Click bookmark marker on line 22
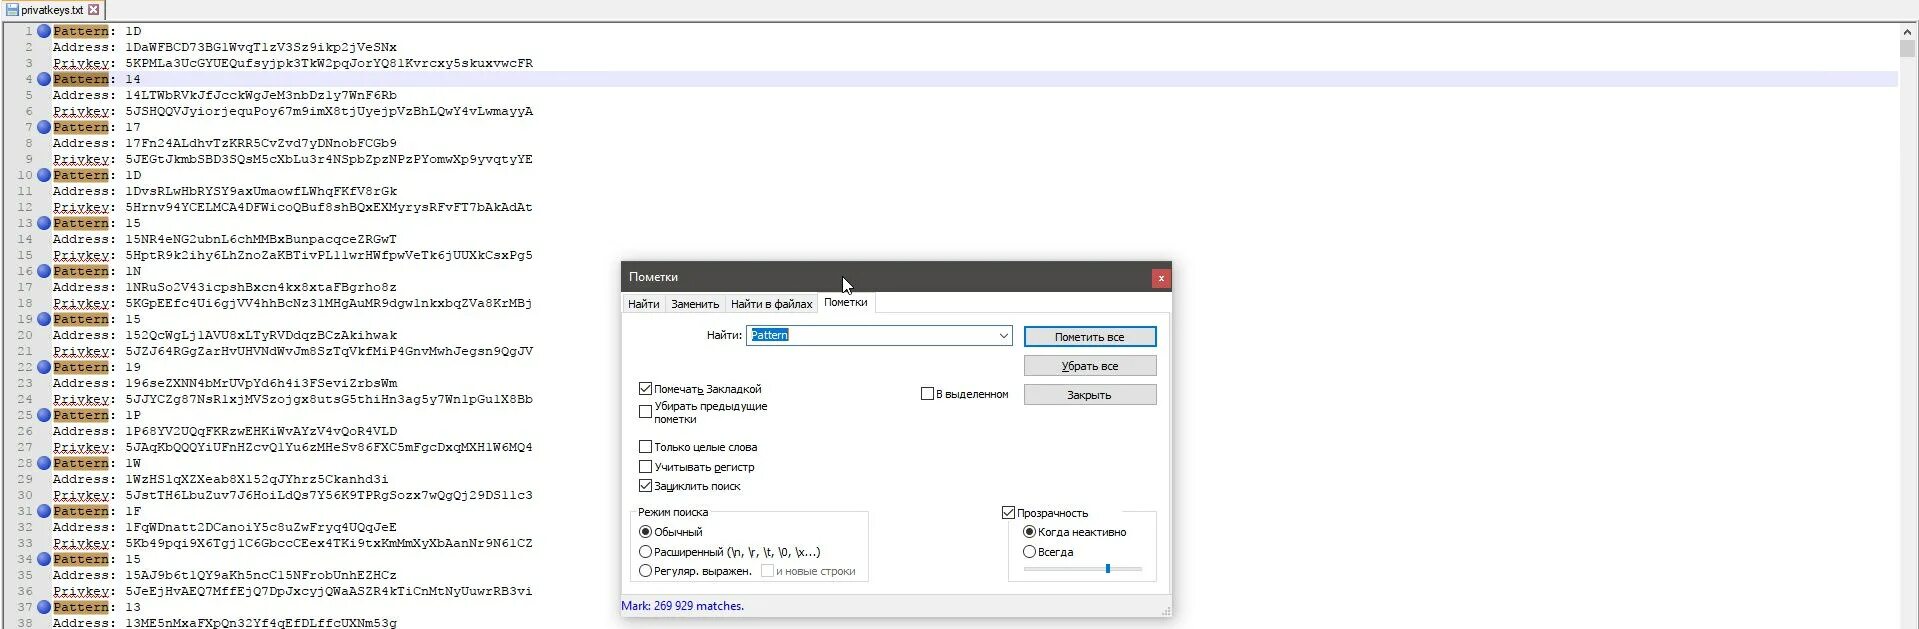 [44, 367]
